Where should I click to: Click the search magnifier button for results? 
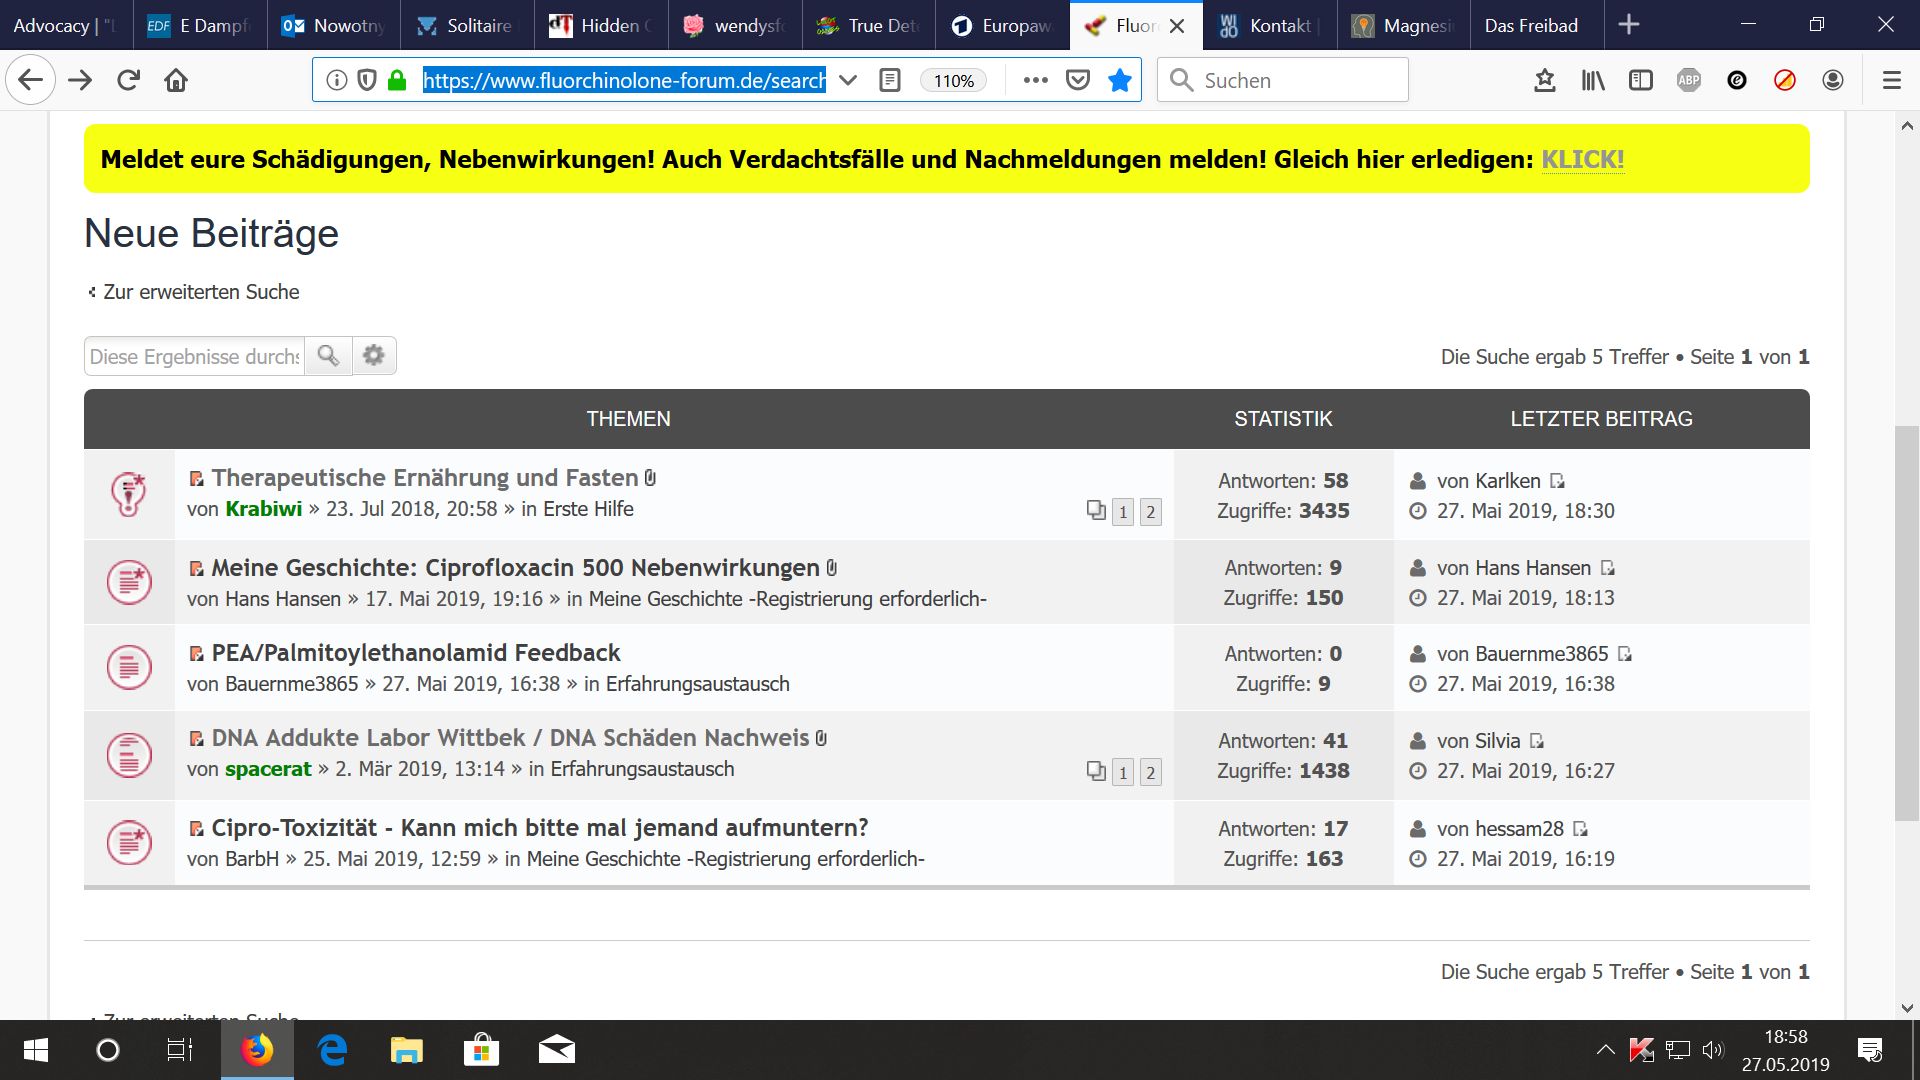(328, 356)
